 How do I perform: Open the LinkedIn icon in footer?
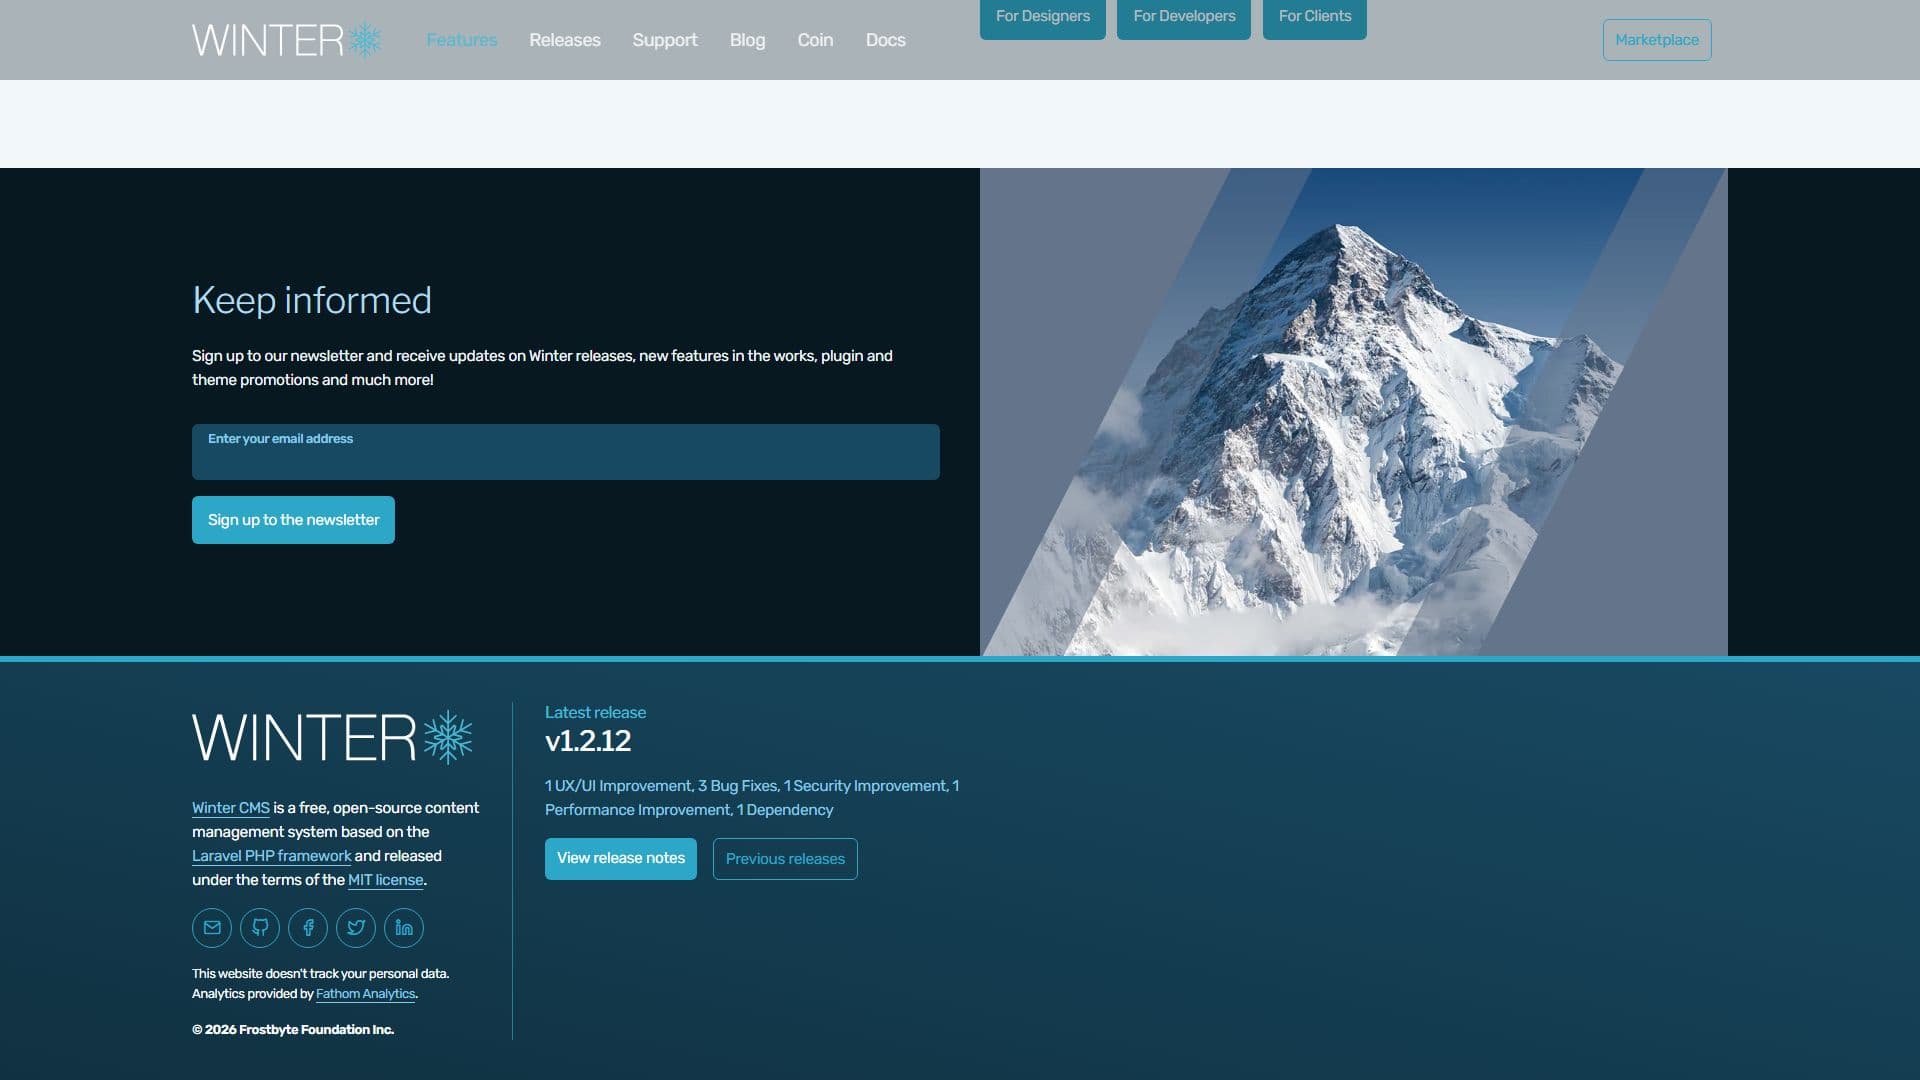(404, 928)
